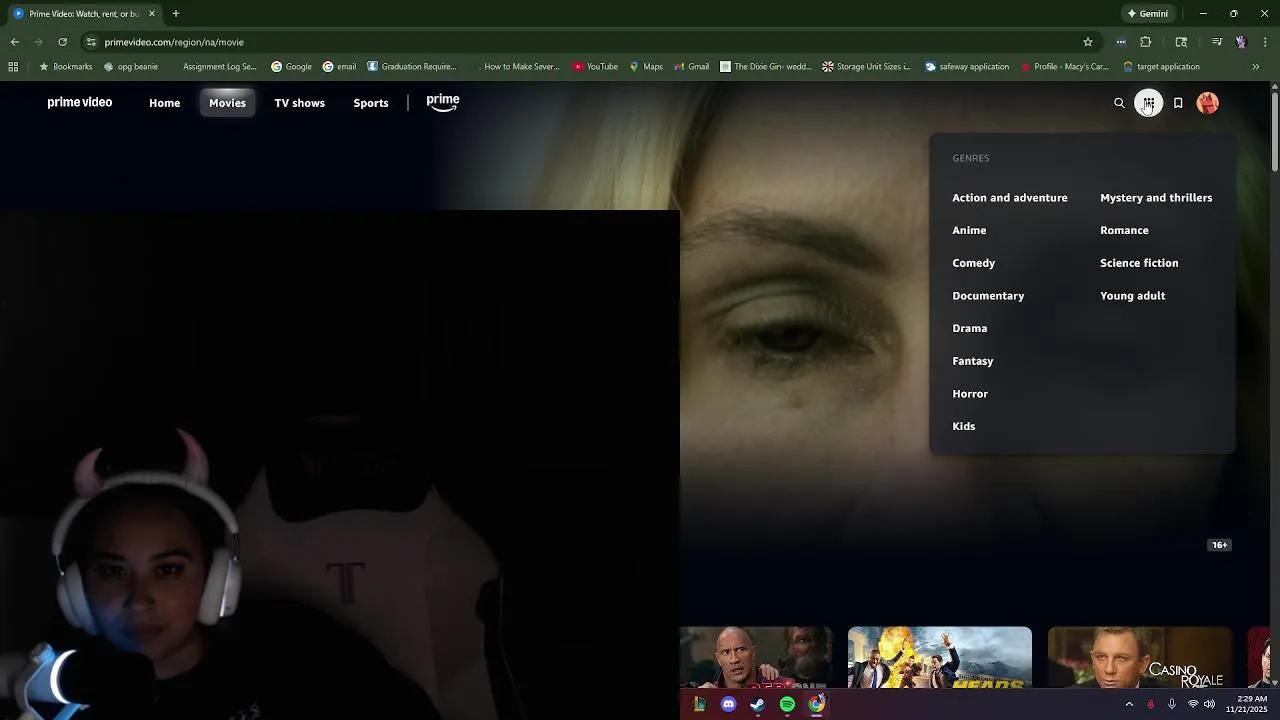Open the watchlist bookmark icon

tap(1178, 103)
